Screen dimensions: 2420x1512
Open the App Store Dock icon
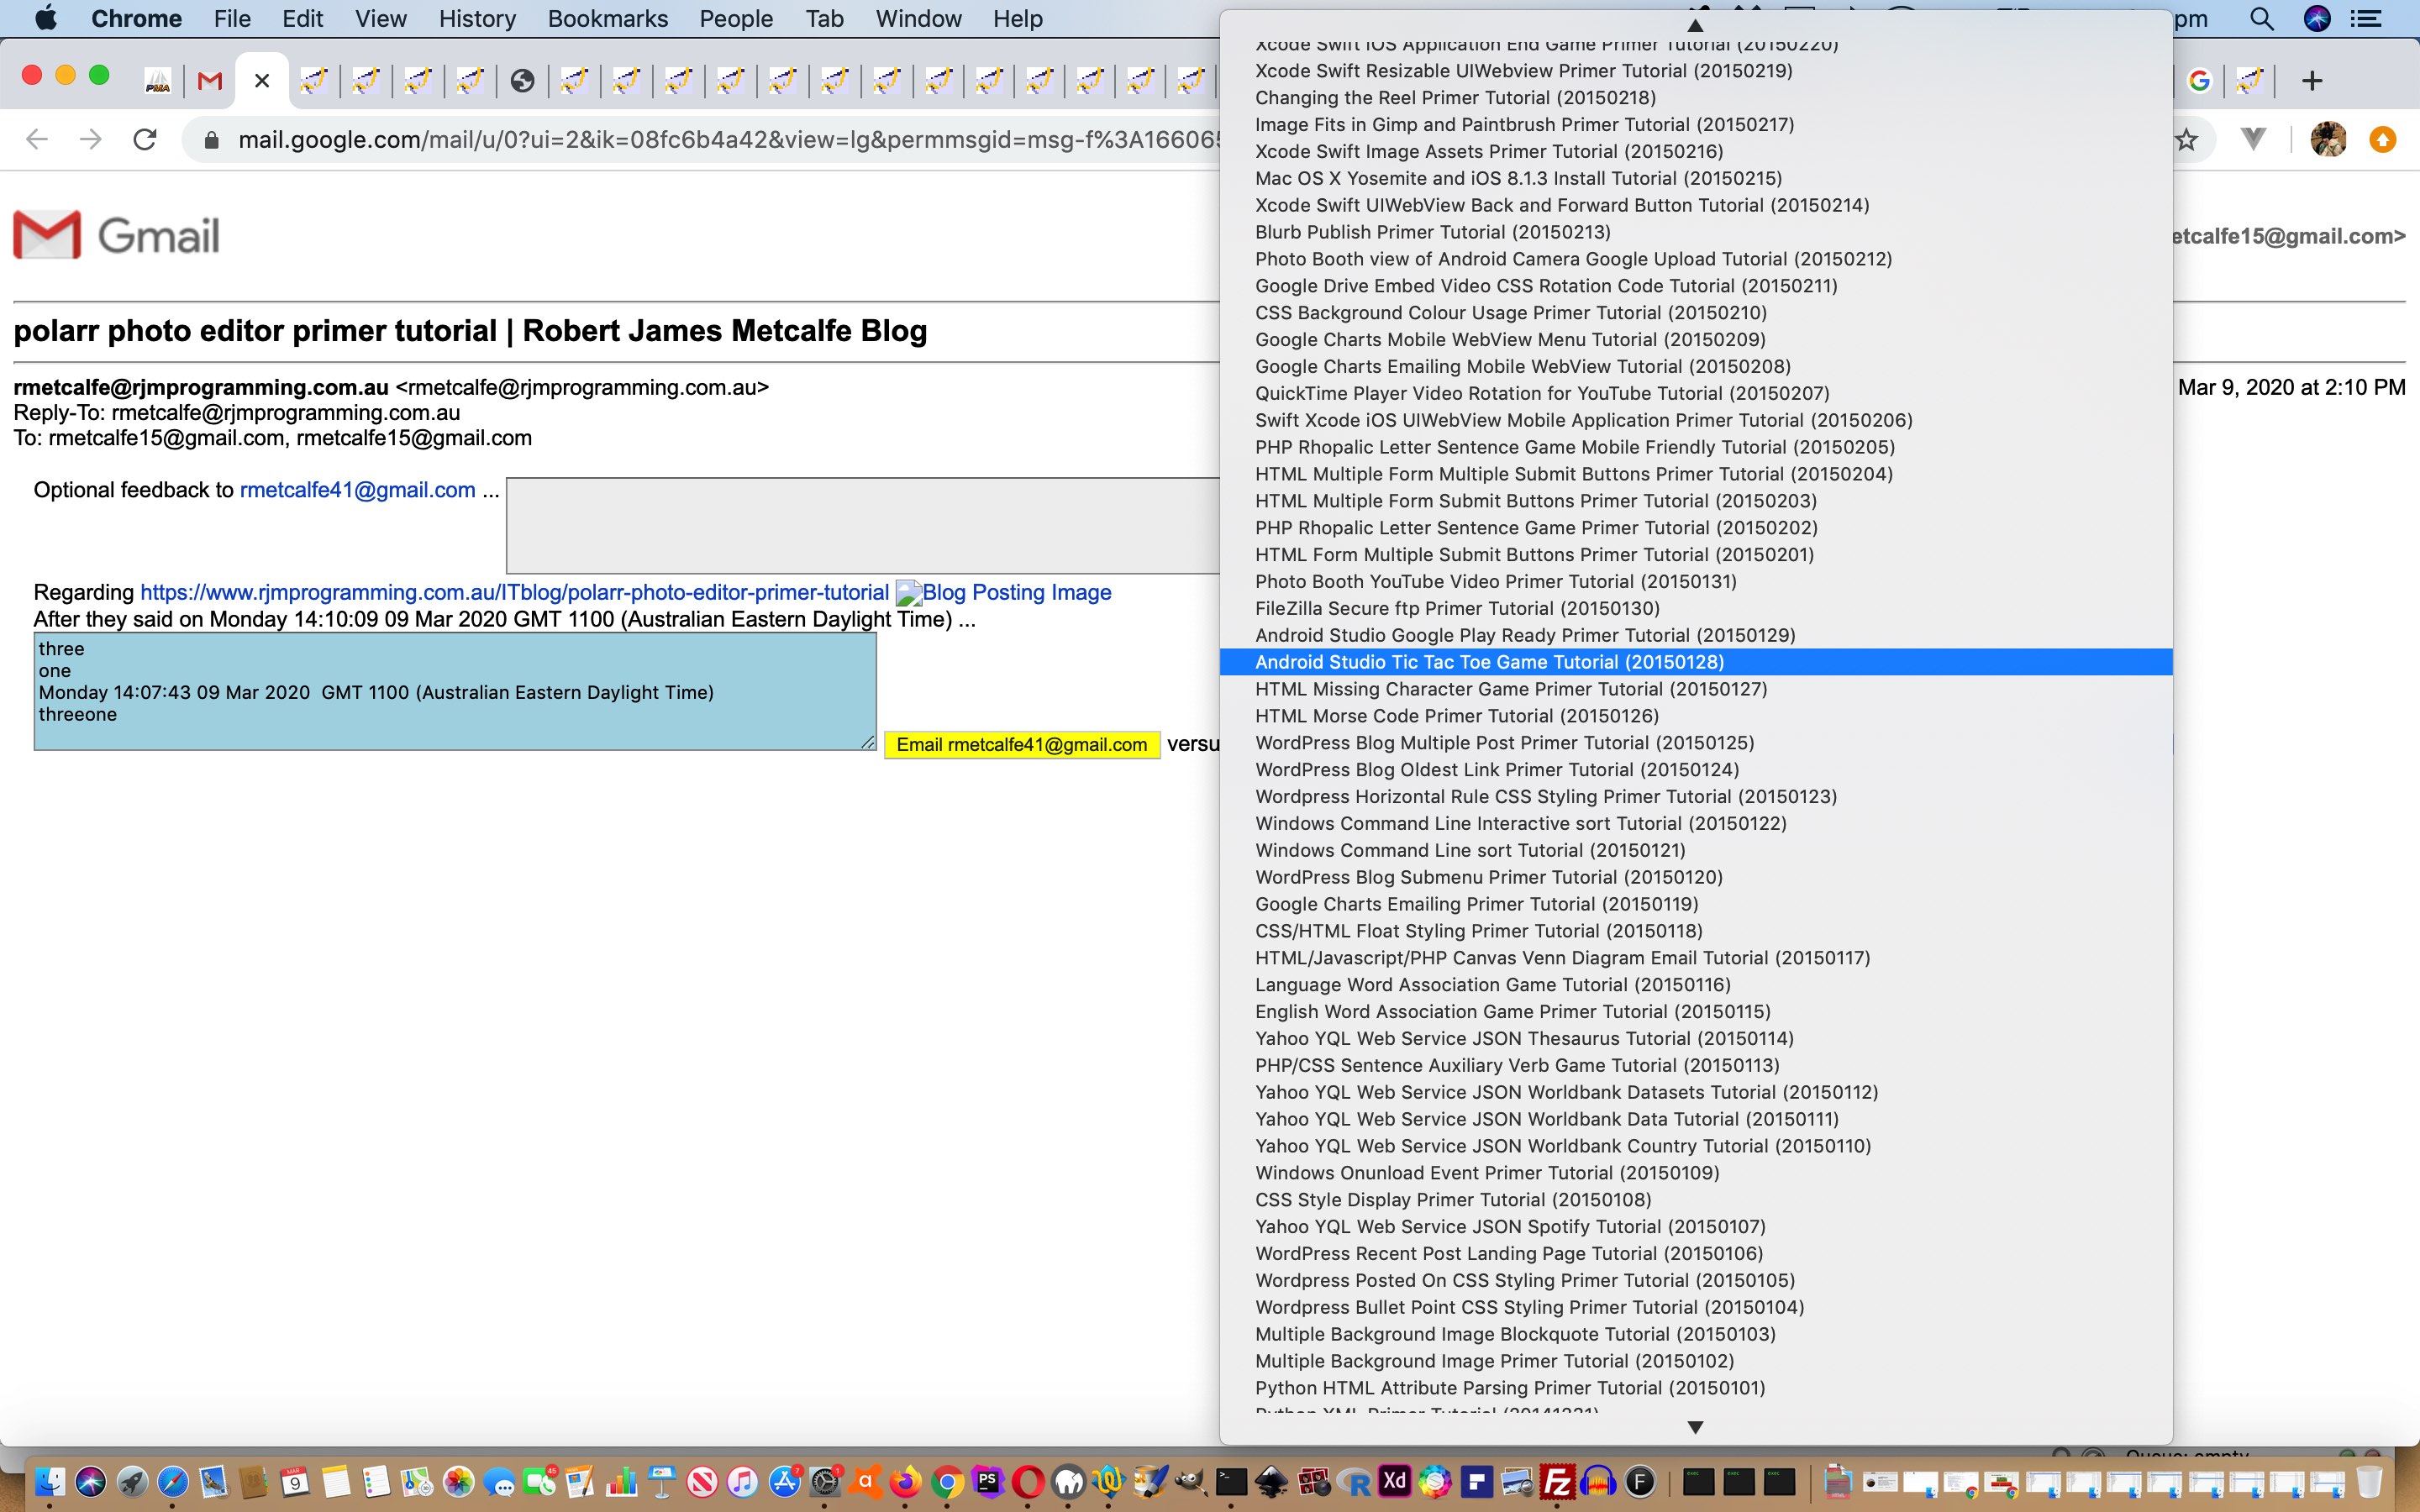pyautogui.click(x=784, y=1481)
